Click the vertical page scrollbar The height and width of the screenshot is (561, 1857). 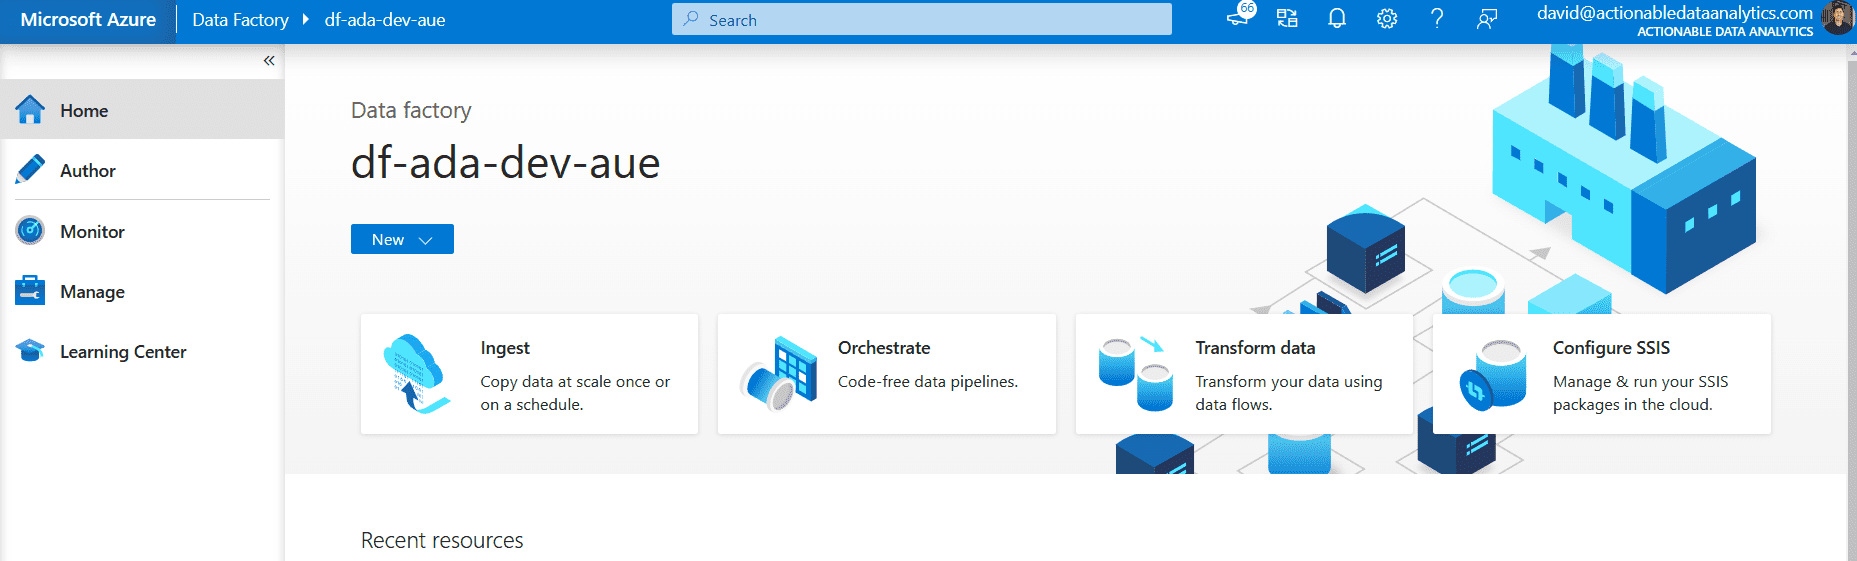(x=1851, y=302)
